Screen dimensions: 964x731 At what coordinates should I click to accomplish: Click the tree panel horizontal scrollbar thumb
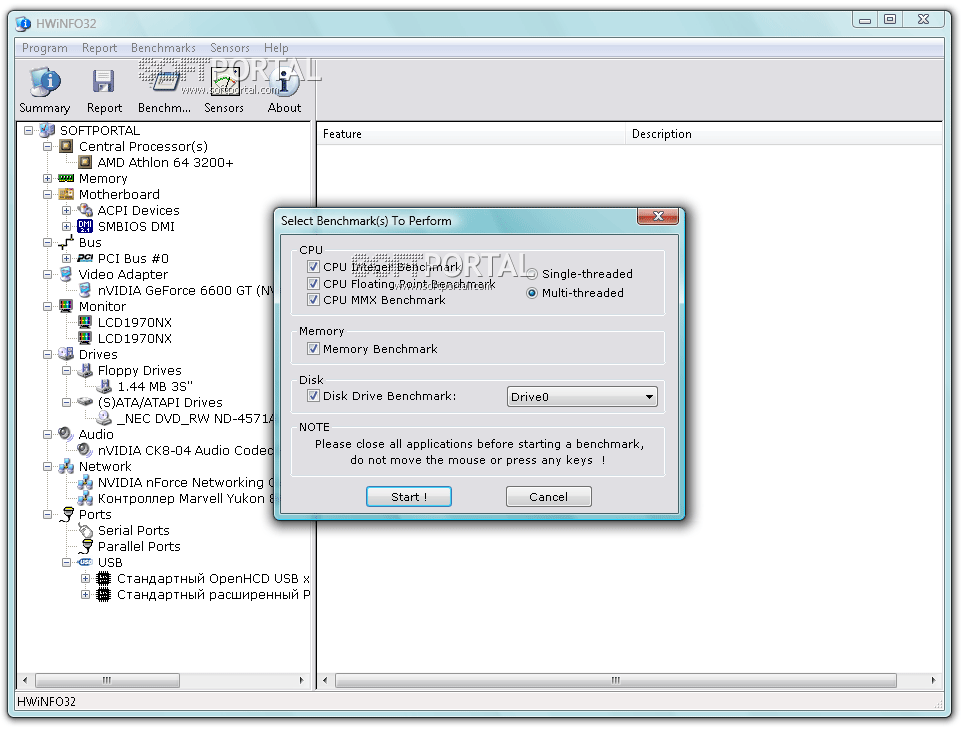[108, 680]
